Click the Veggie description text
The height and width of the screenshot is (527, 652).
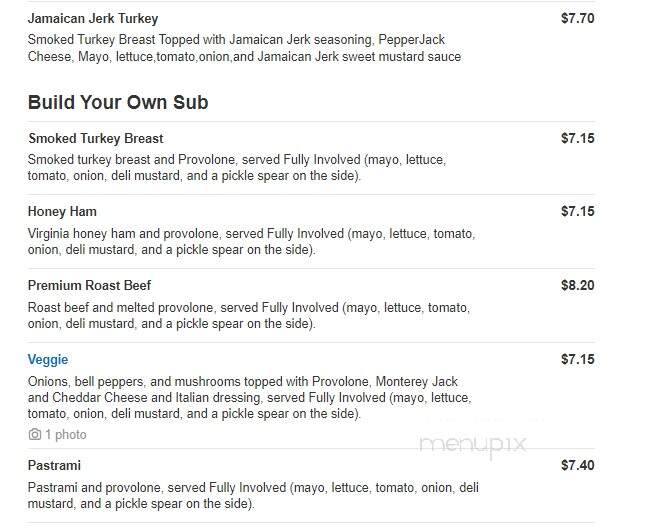tap(249, 398)
